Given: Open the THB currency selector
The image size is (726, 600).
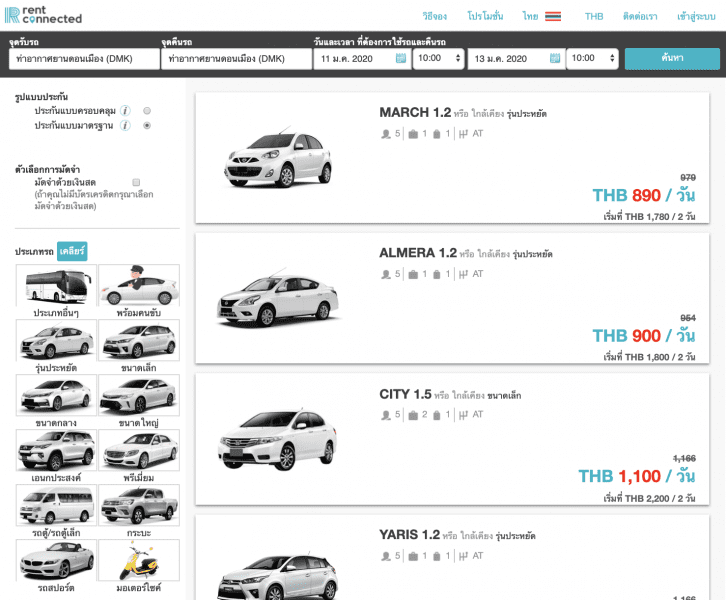Looking at the screenshot, I should [594, 17].
